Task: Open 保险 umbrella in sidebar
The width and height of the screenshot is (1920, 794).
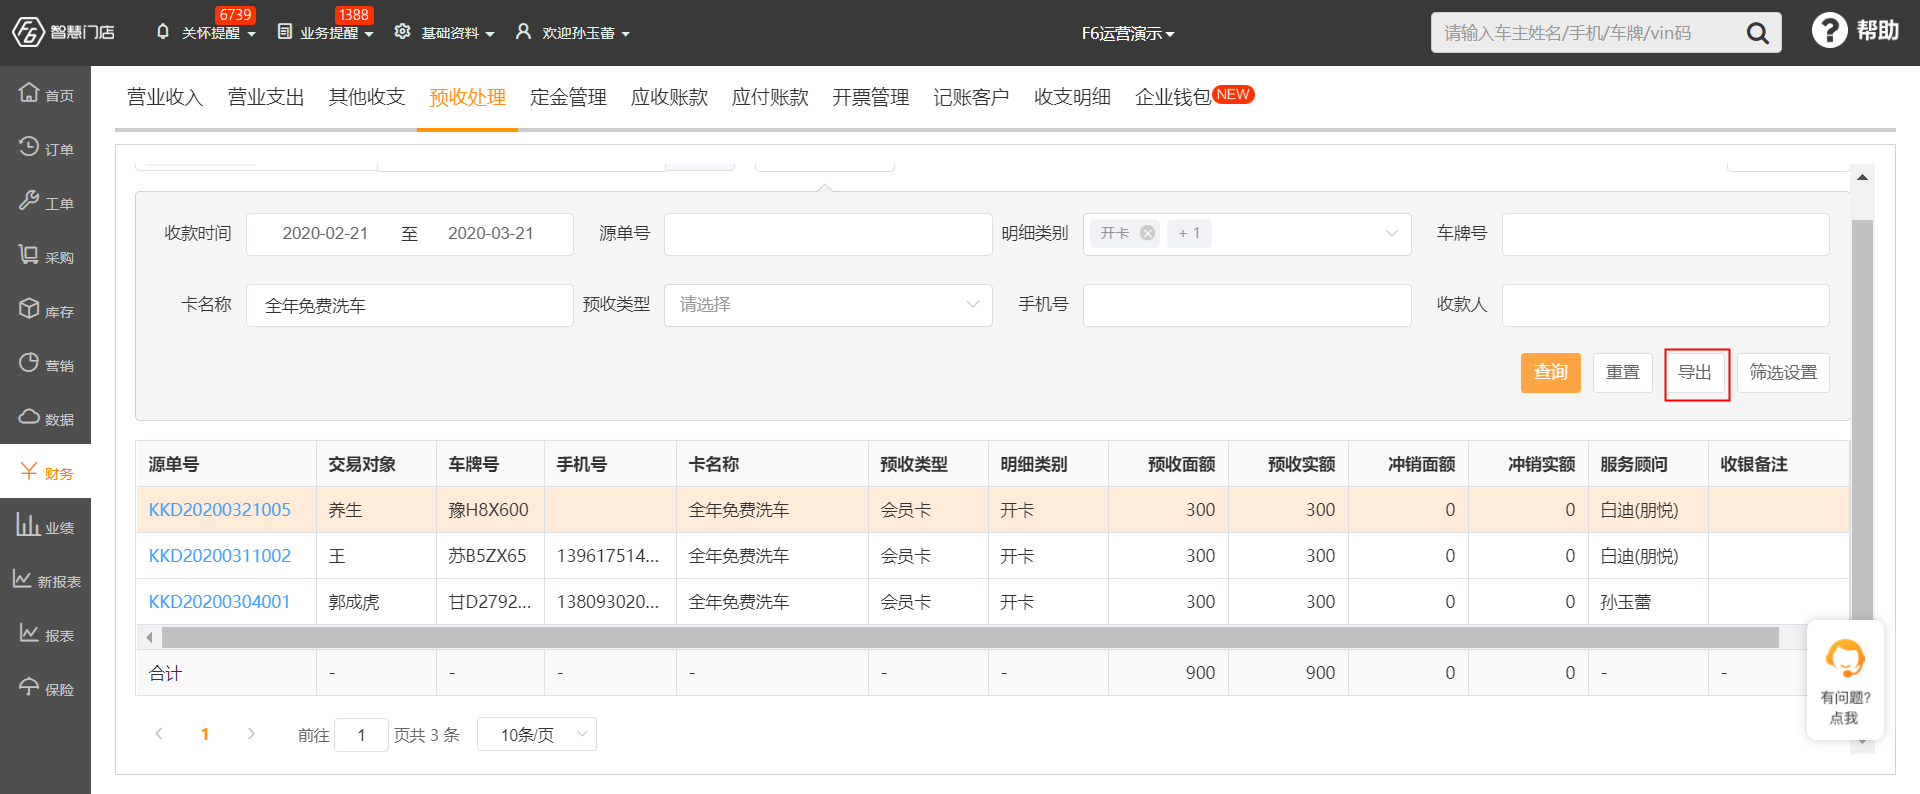Action: tap(45, 687)
